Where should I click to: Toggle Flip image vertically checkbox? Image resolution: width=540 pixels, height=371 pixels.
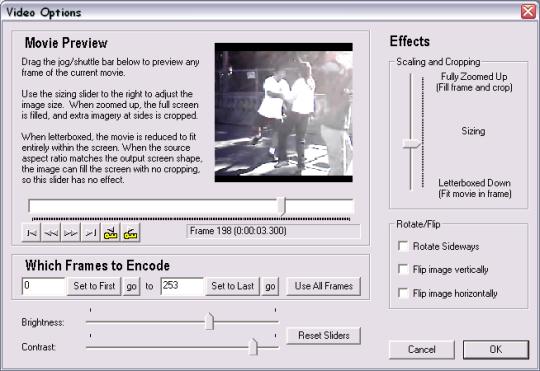[x=403, y=269]
